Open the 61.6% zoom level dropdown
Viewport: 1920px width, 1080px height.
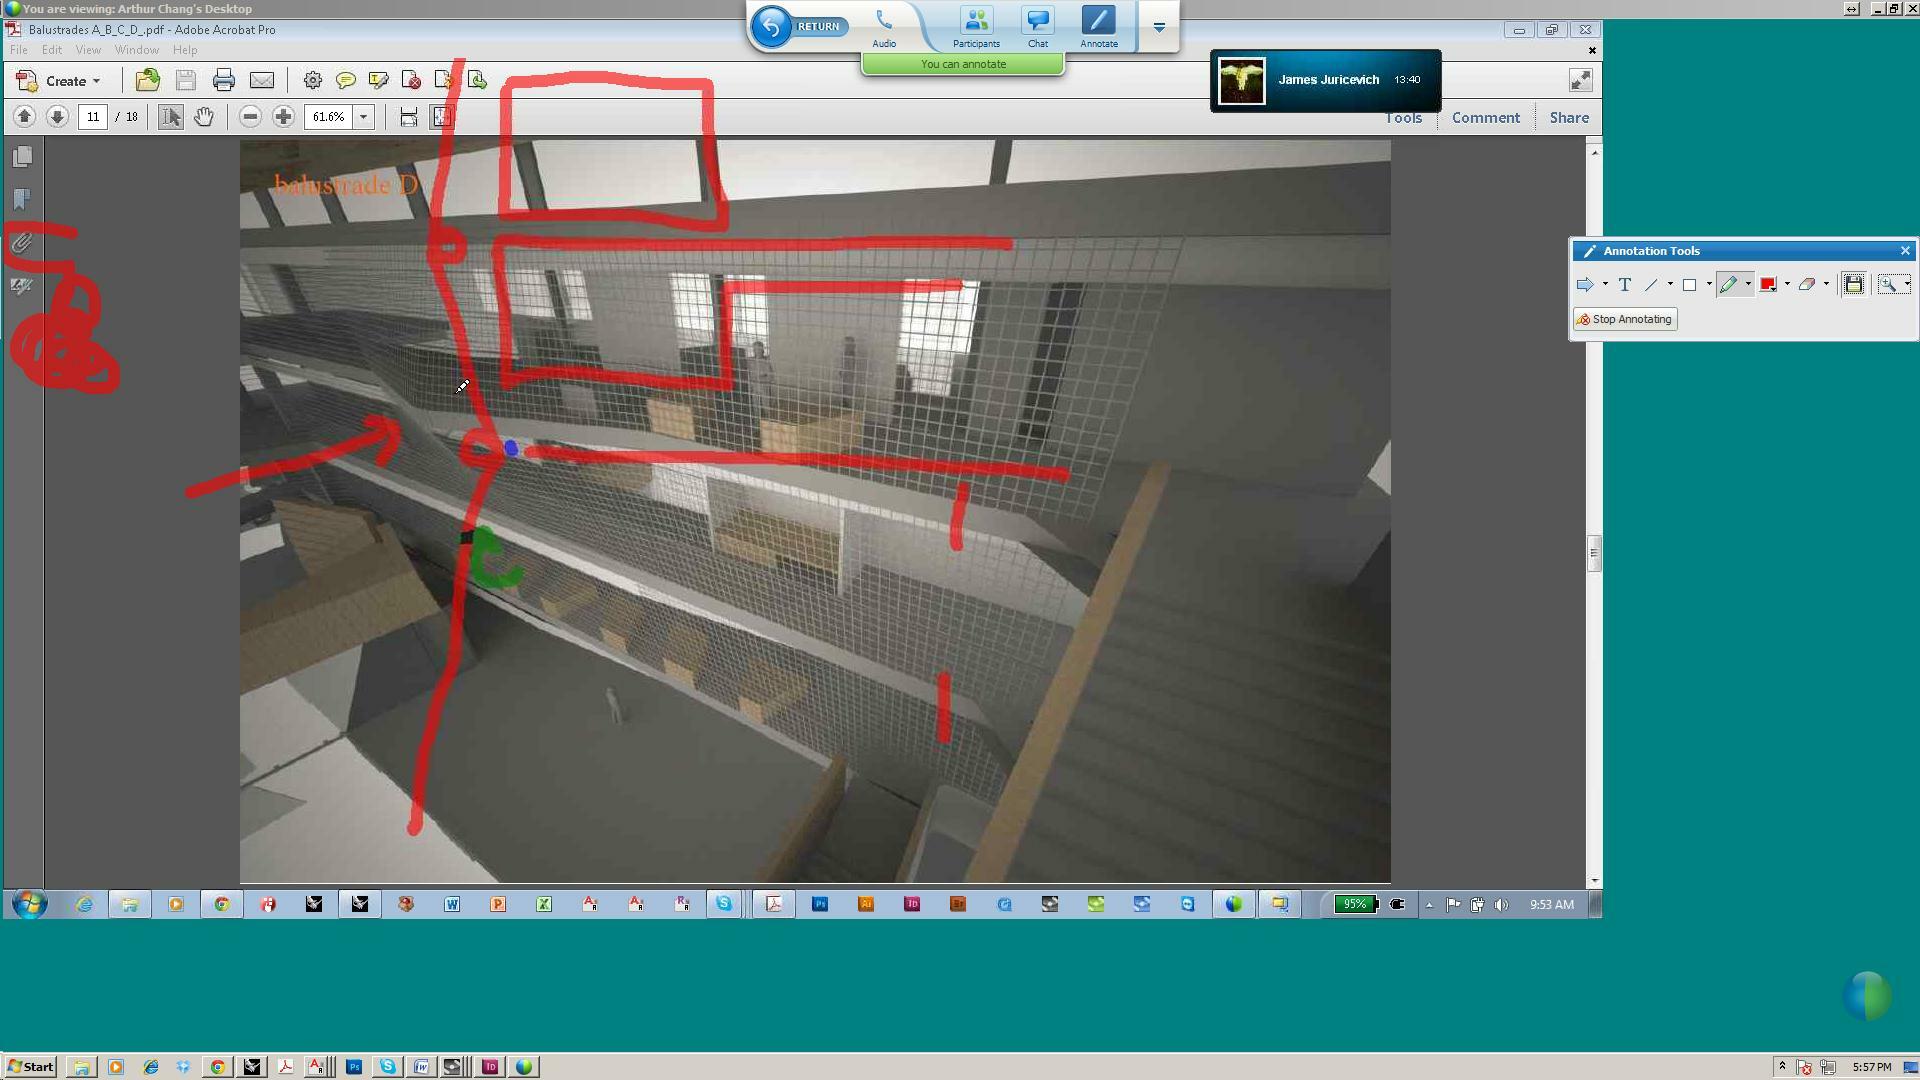[364, 117]
